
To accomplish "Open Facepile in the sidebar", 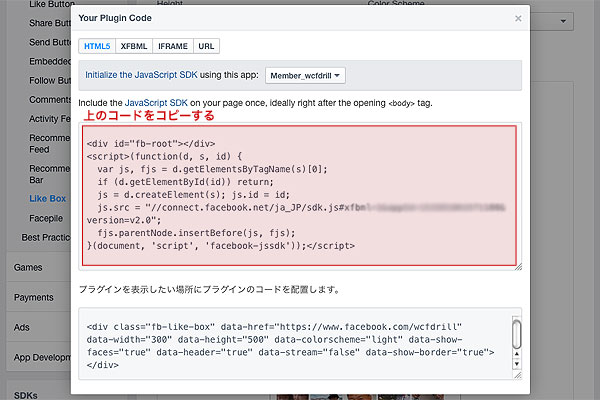I will [x=46, y=218].
